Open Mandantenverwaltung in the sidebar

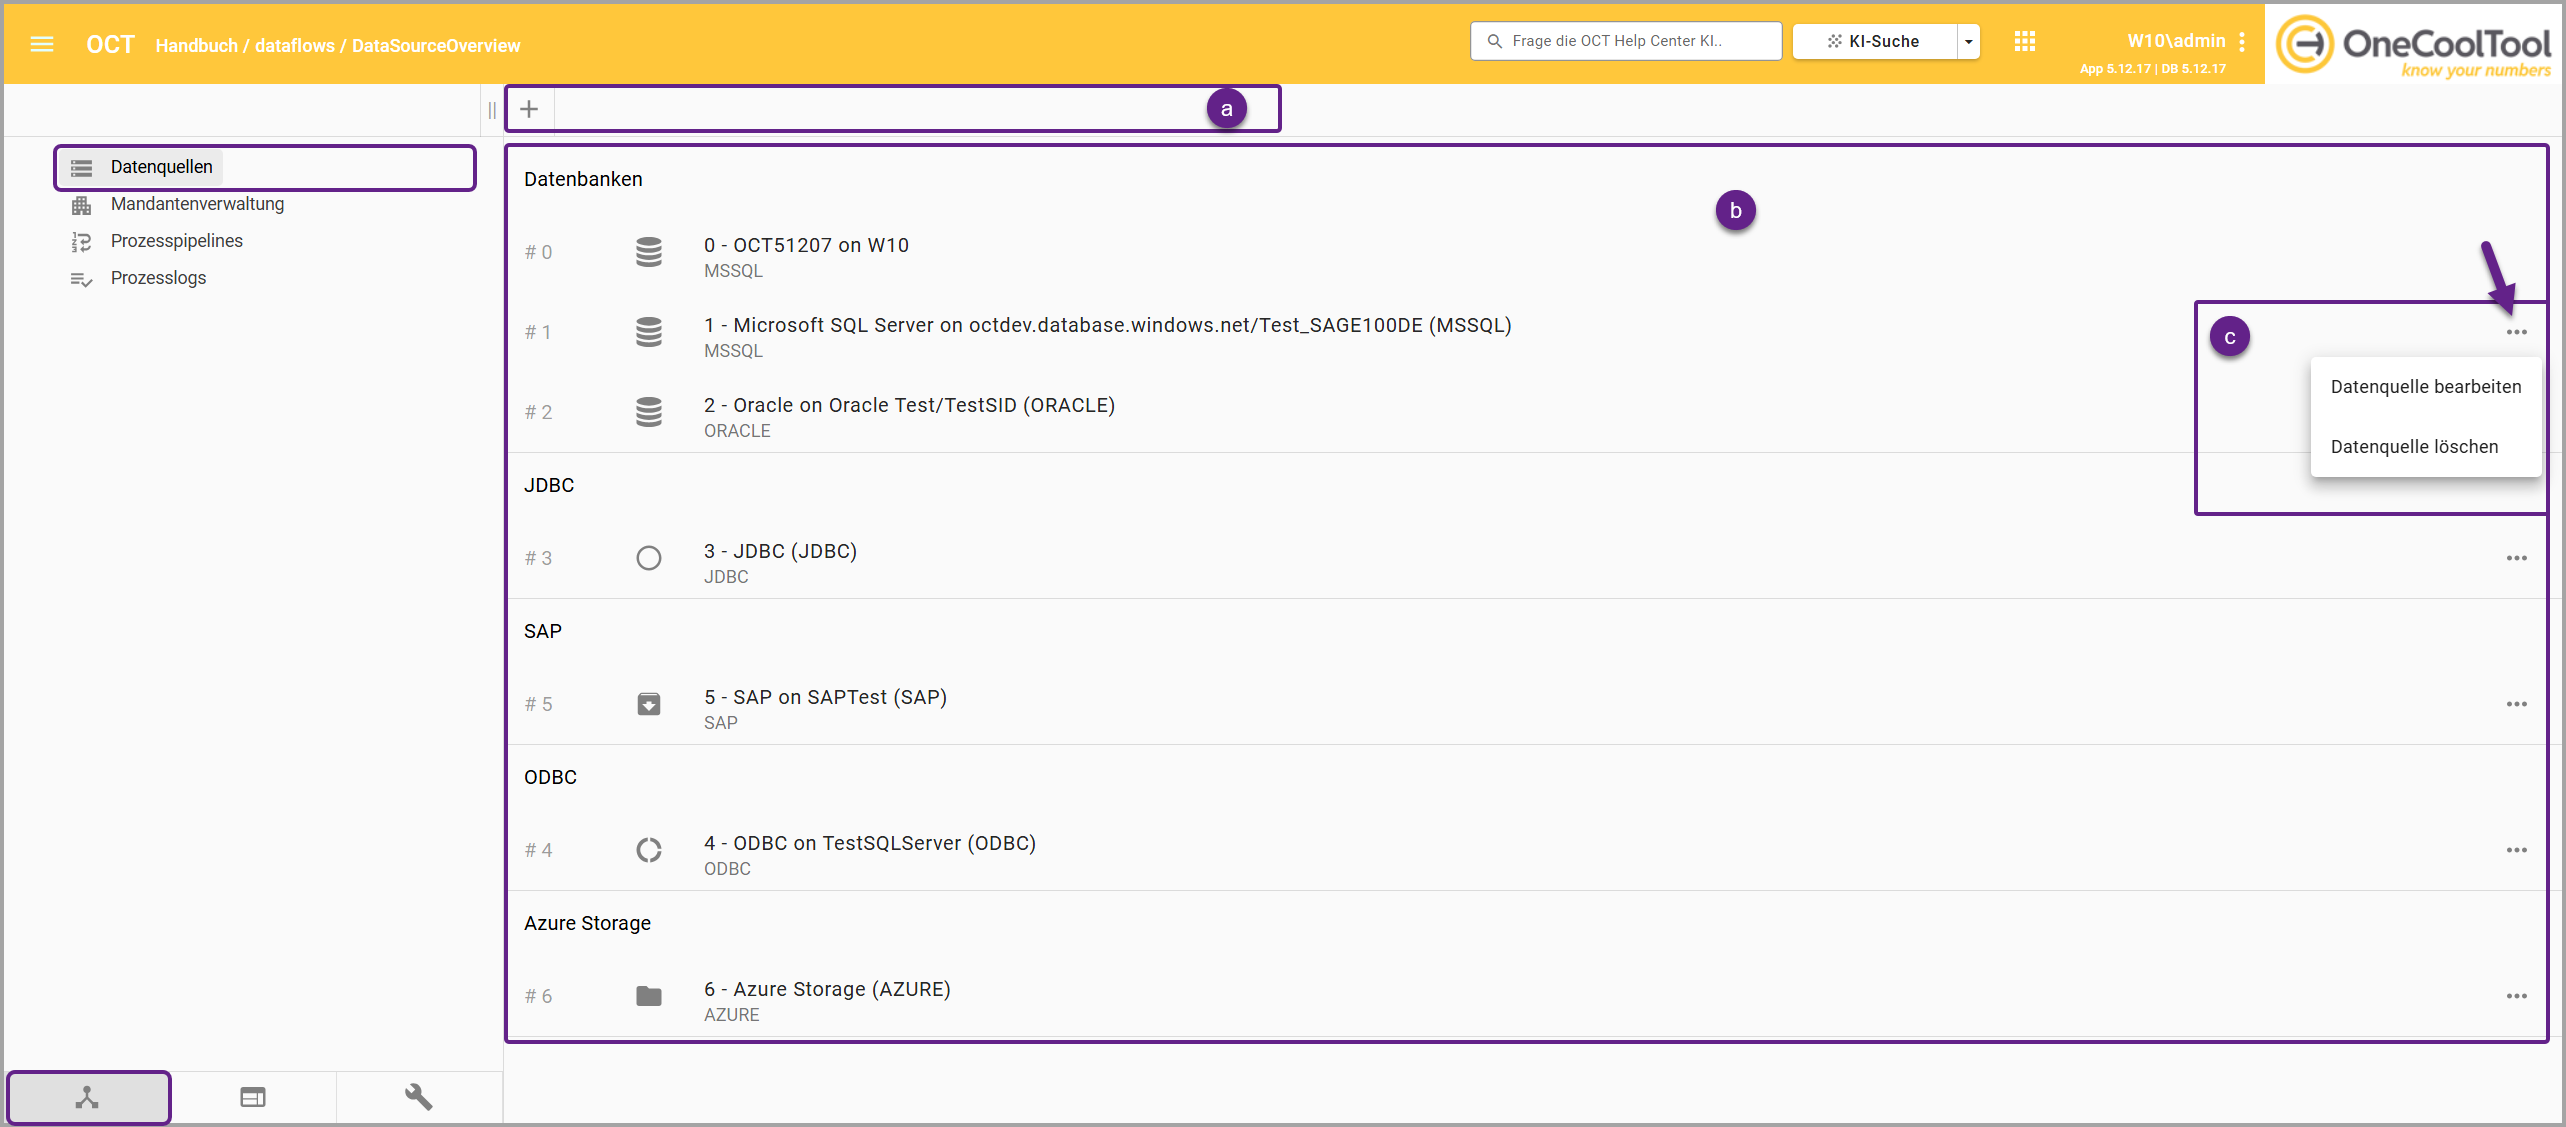197,204
